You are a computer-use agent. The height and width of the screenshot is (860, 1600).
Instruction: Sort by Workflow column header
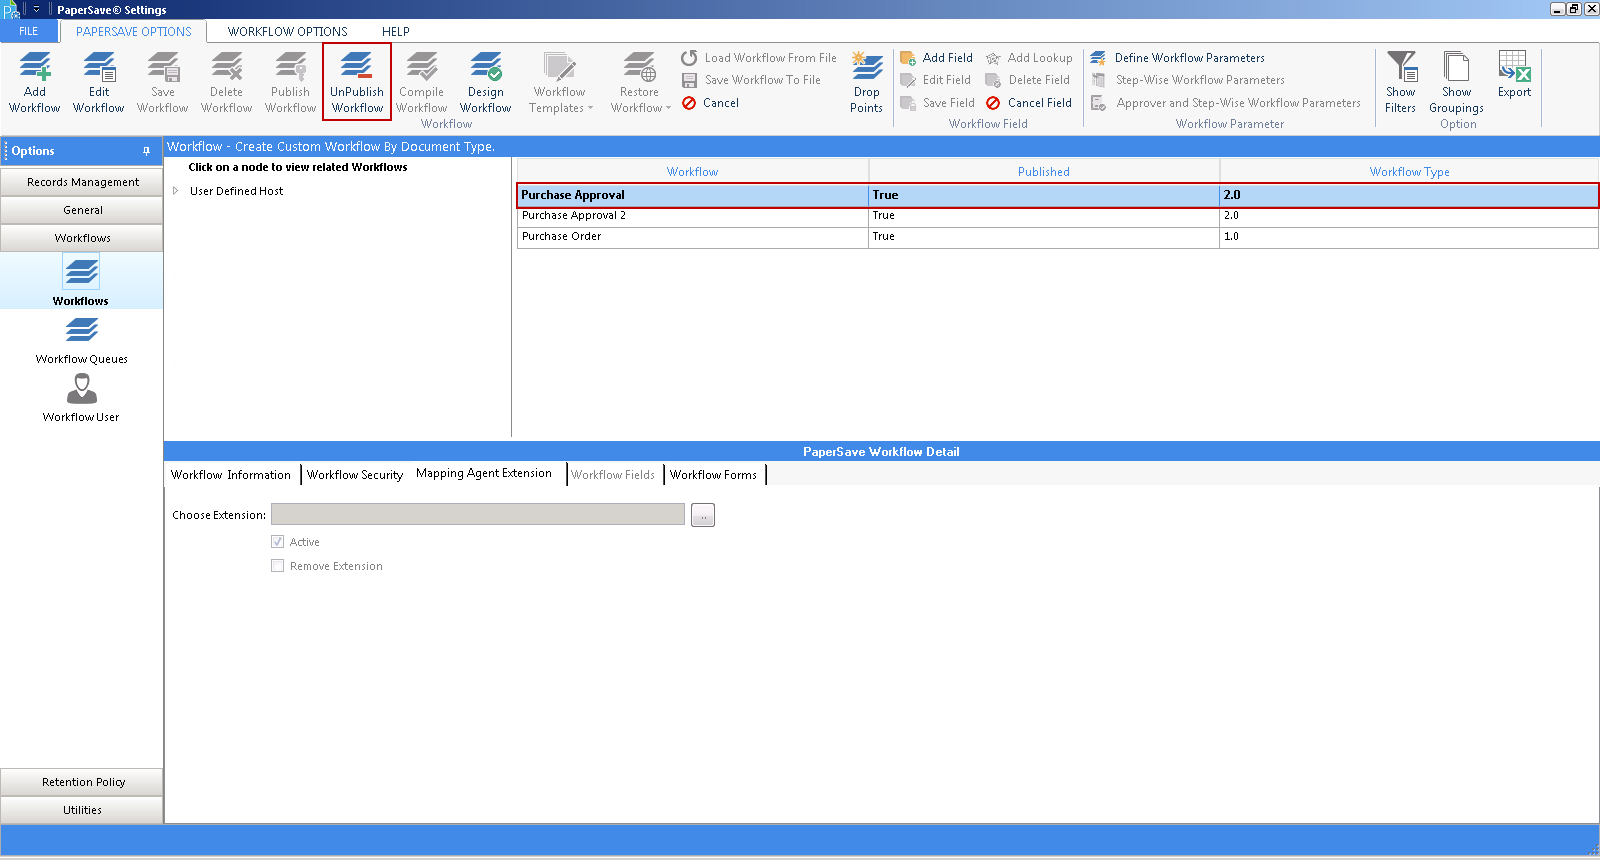click(692, 172)
